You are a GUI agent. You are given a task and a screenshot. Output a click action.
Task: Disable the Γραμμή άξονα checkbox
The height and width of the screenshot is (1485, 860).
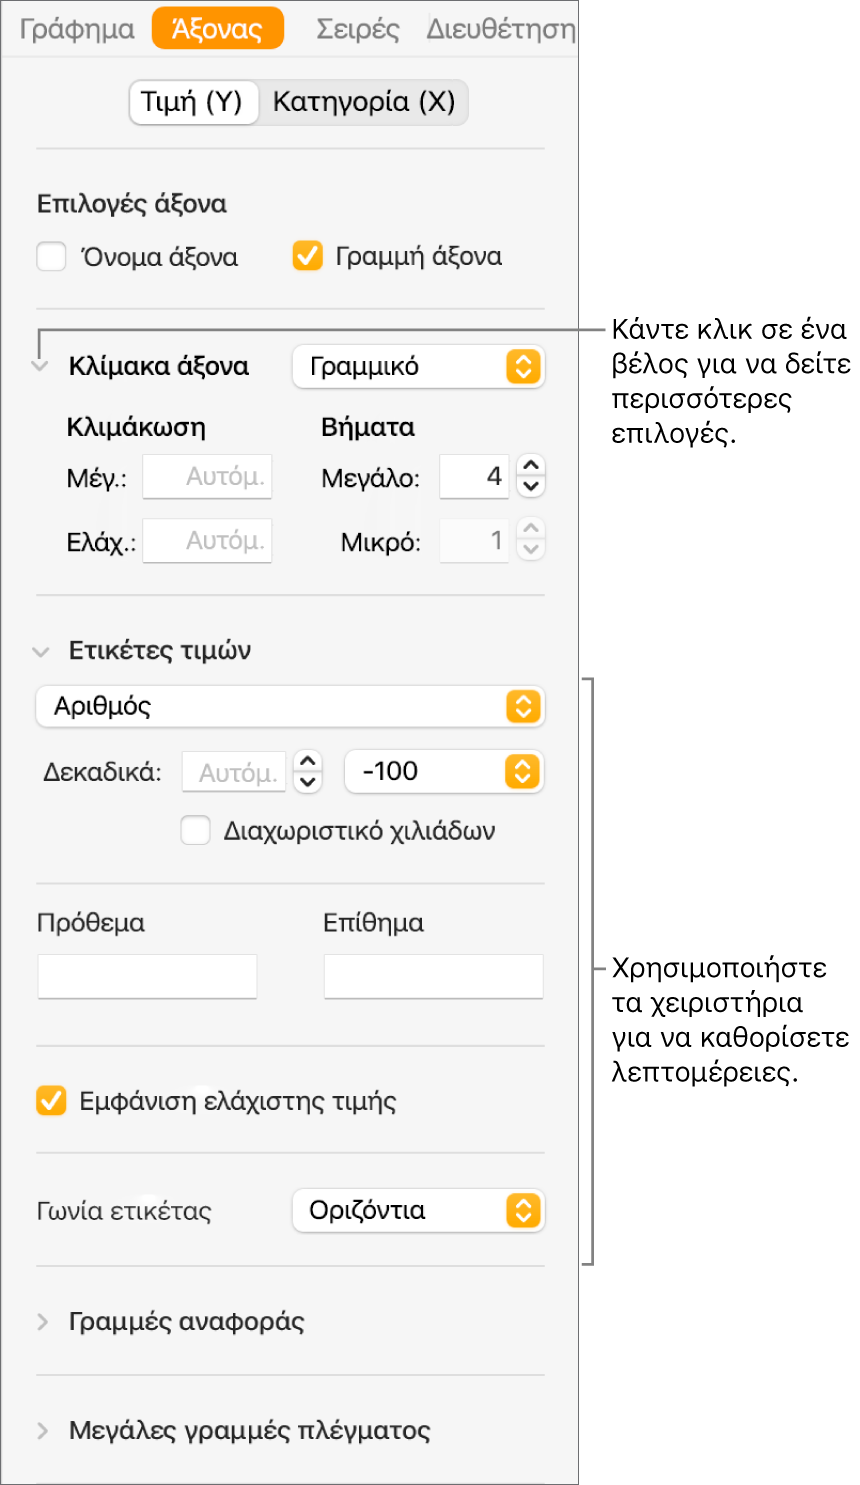pos(307,257)
